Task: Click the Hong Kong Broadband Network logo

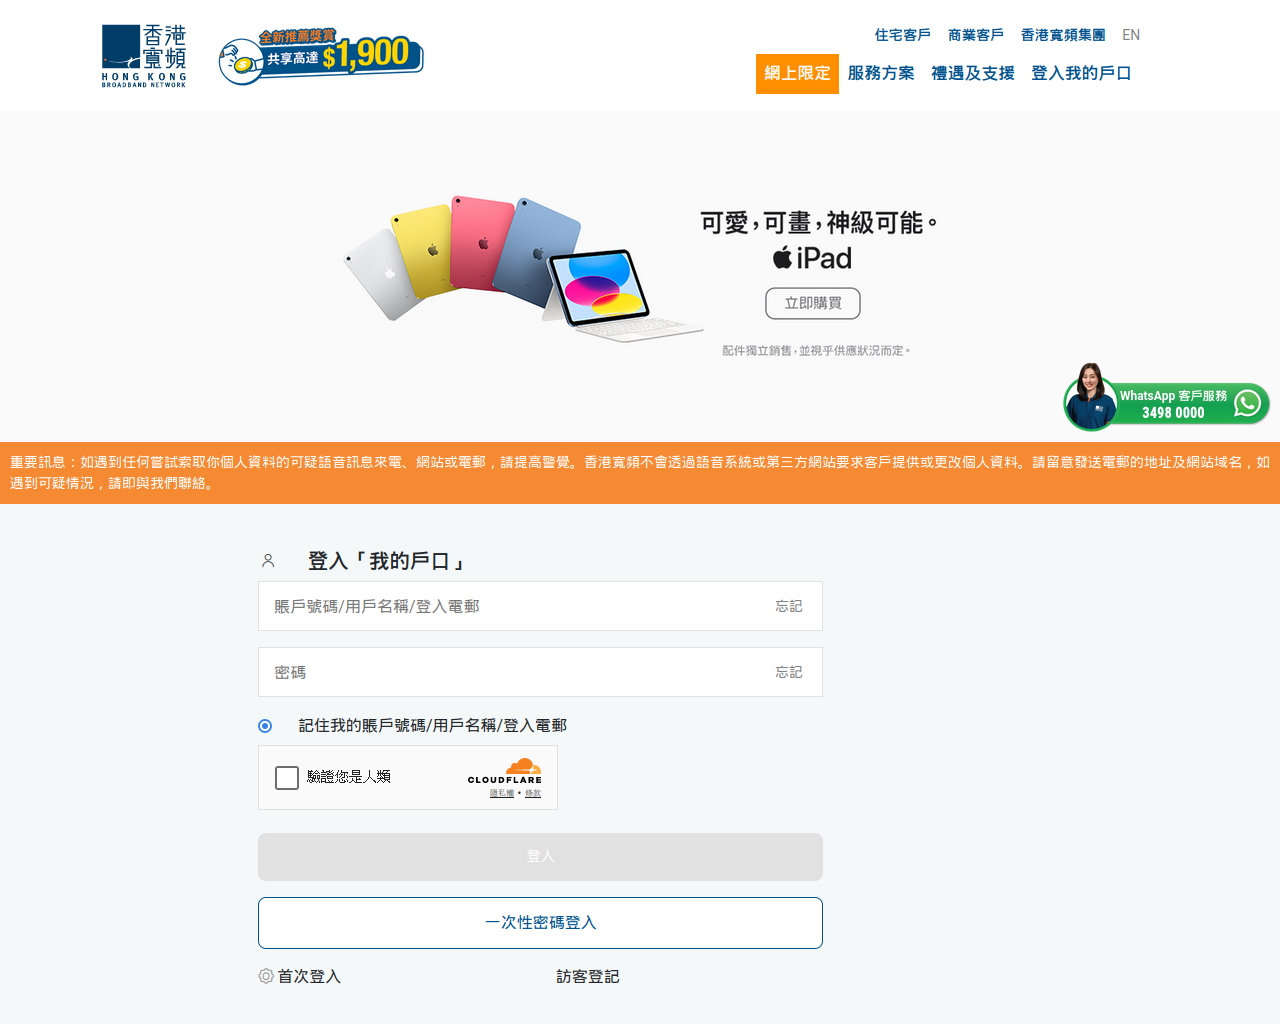Action: click(144, 56)
